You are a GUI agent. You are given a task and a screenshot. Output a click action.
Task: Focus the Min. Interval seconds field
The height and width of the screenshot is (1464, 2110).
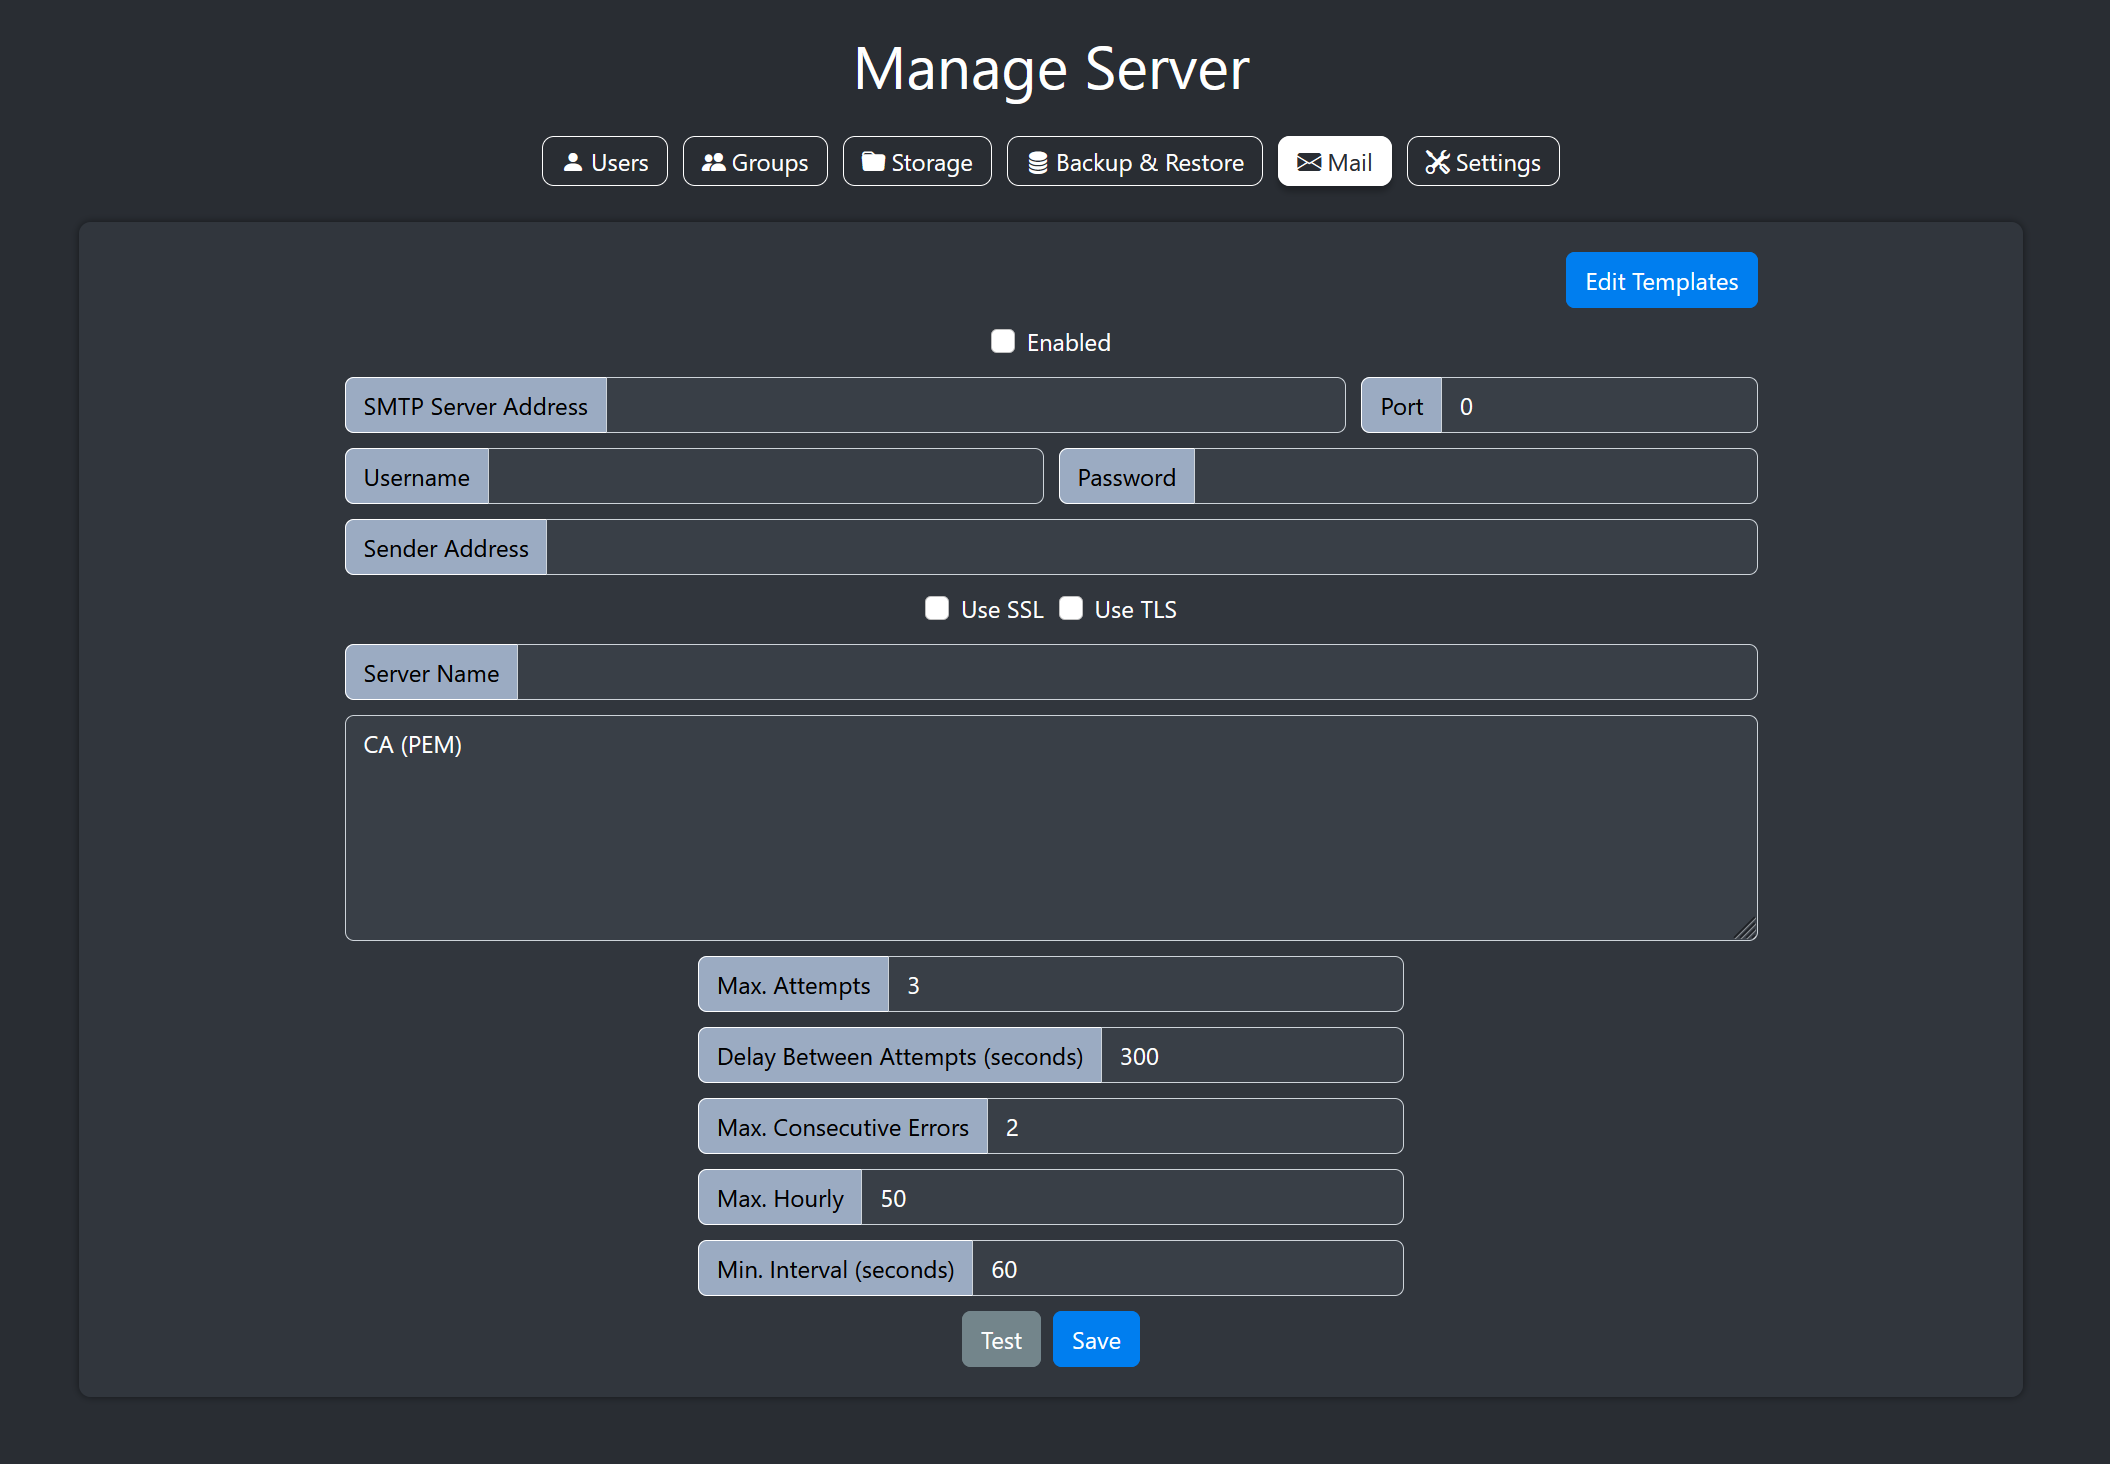tap(1187, 1269)
